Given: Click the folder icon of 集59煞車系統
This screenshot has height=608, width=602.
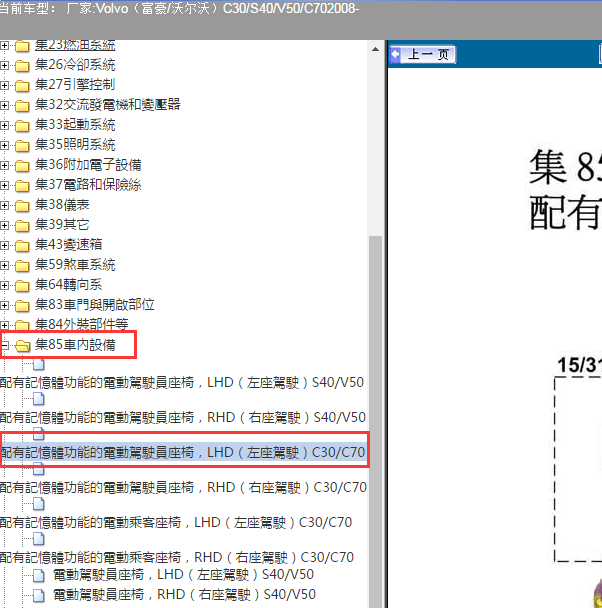Looking at the screenshot, I should (x=22, y=266).
